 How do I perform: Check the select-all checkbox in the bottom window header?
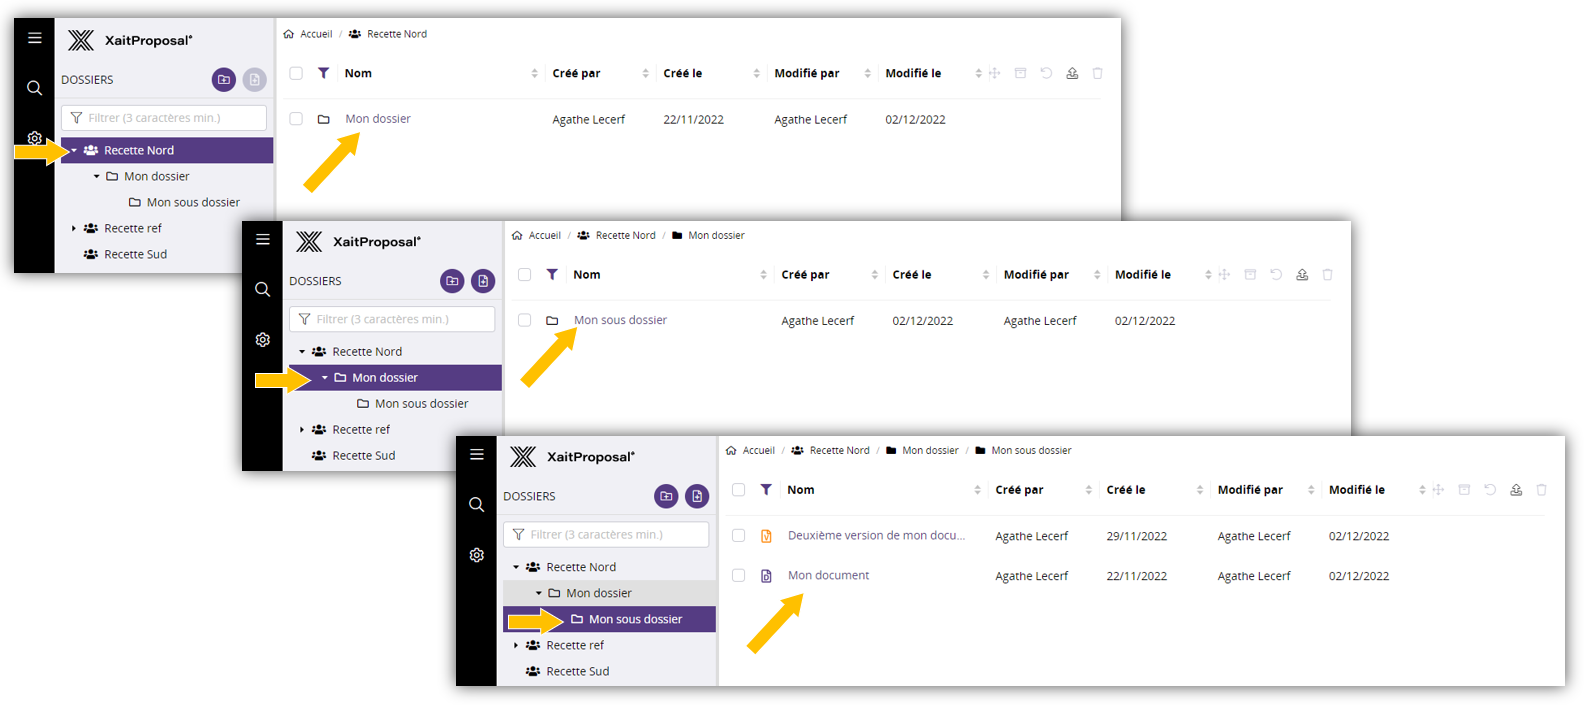pos(739,490)
